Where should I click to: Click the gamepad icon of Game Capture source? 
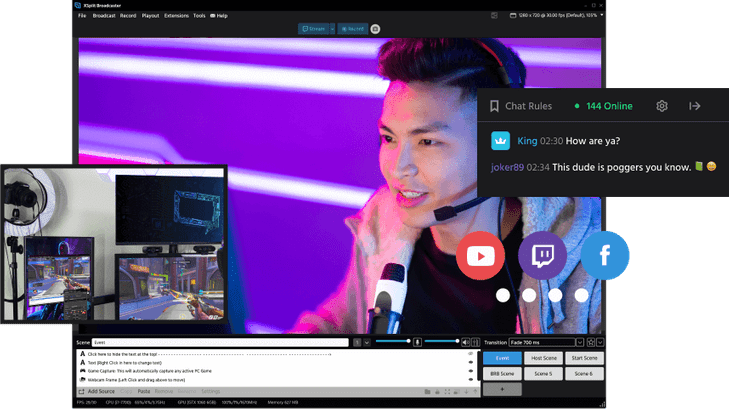coord(82,371)
